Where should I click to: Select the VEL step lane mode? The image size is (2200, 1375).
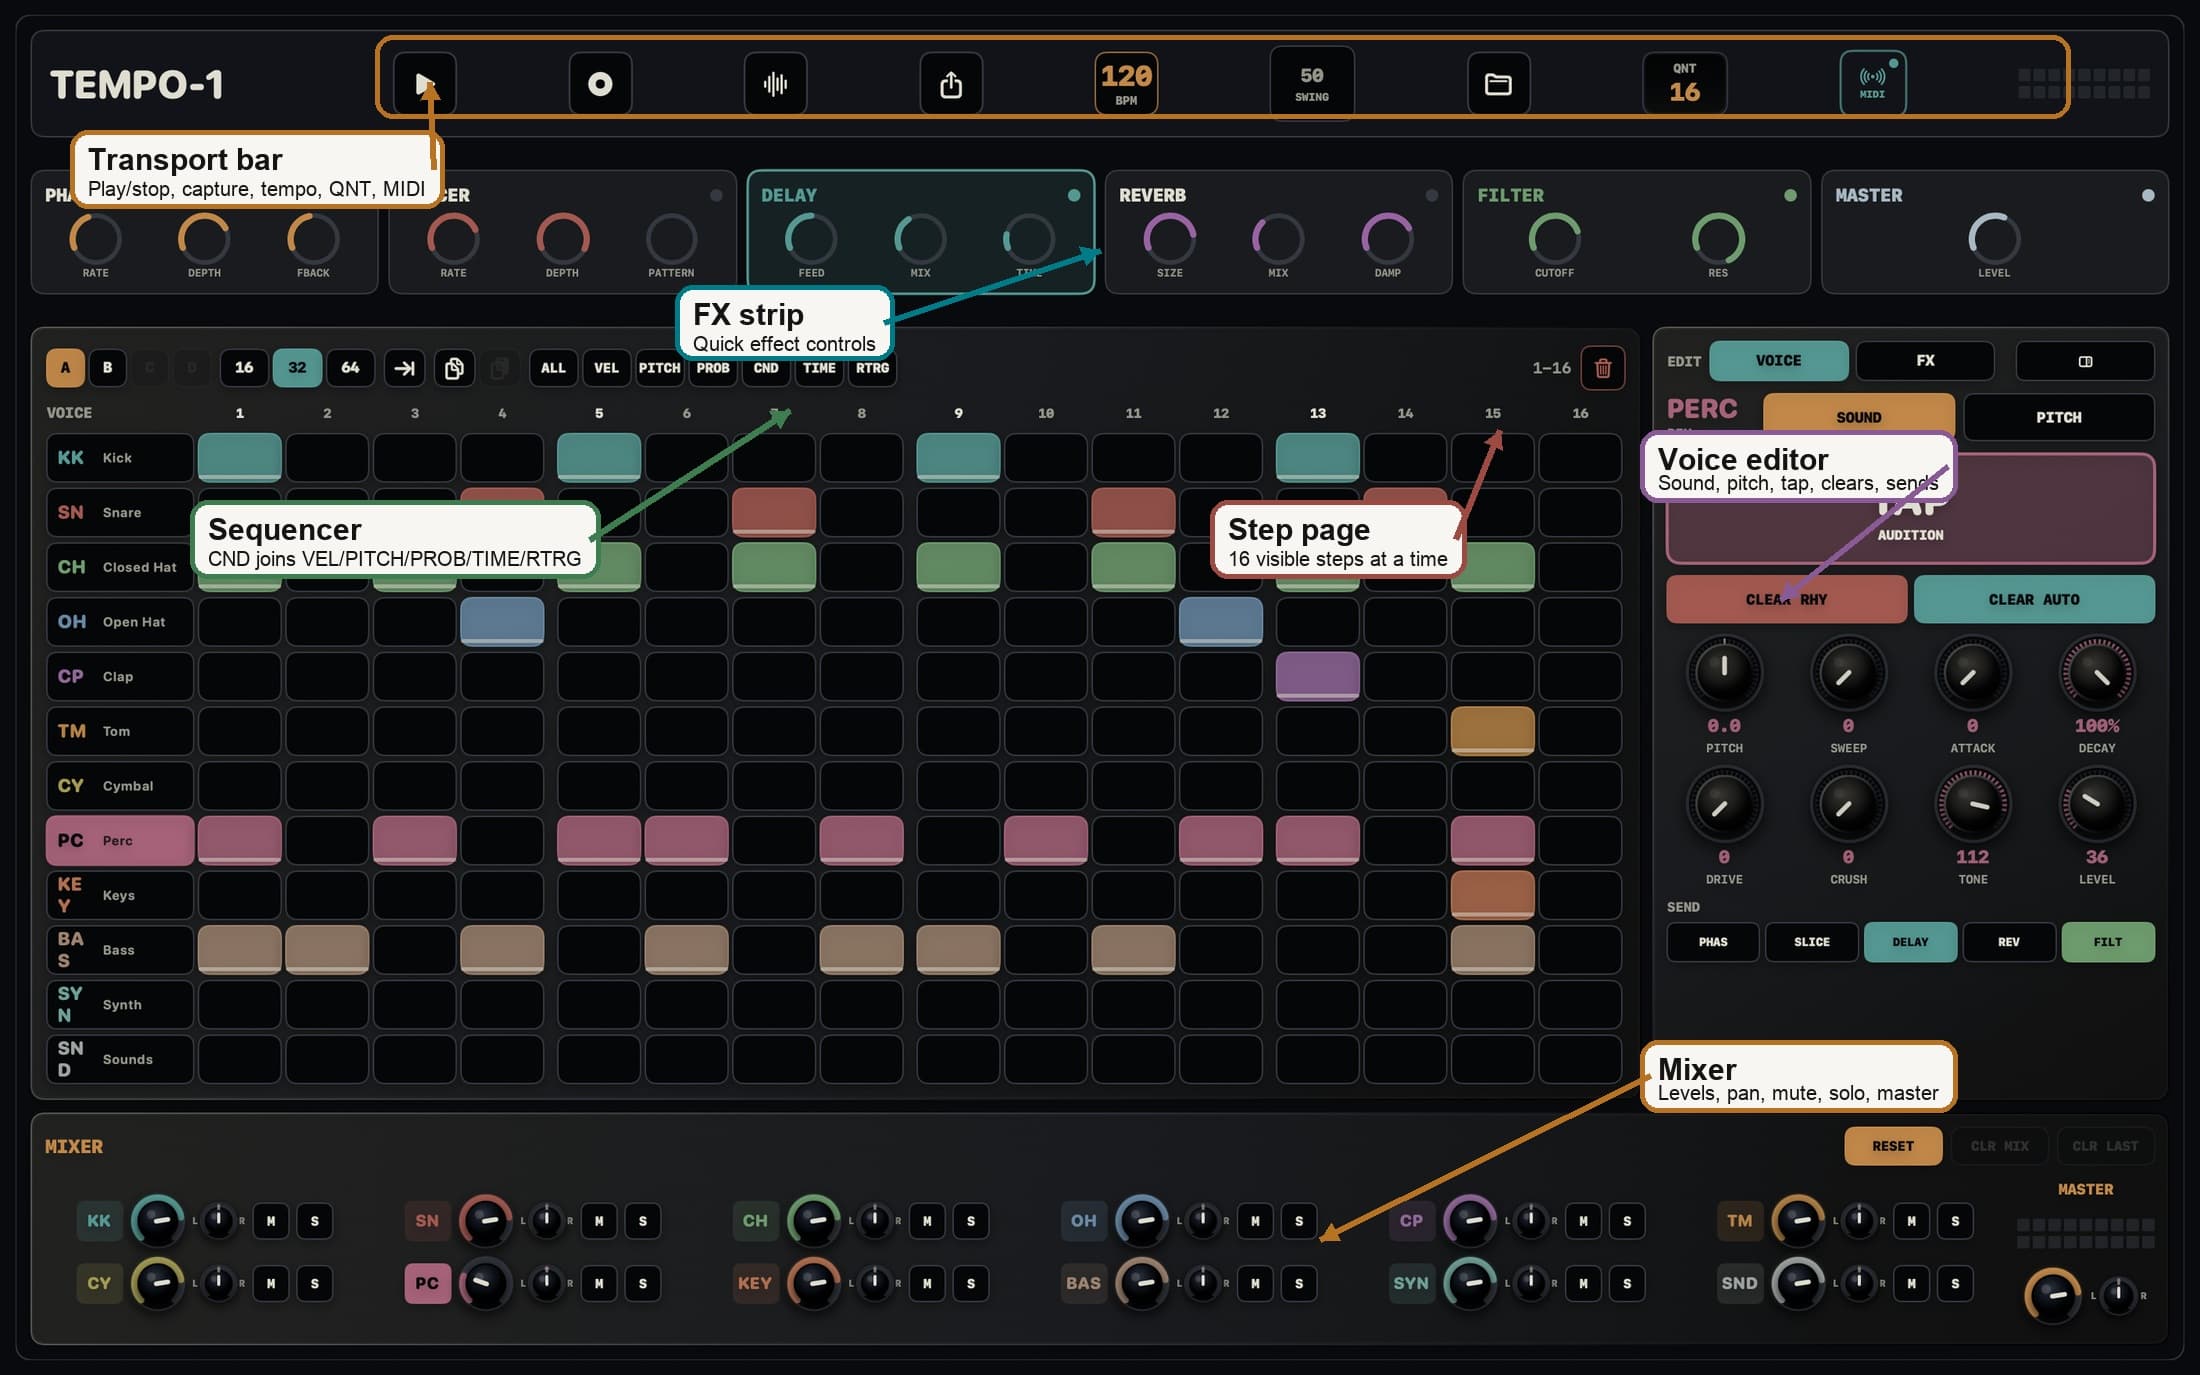click(x=606, y=368)
